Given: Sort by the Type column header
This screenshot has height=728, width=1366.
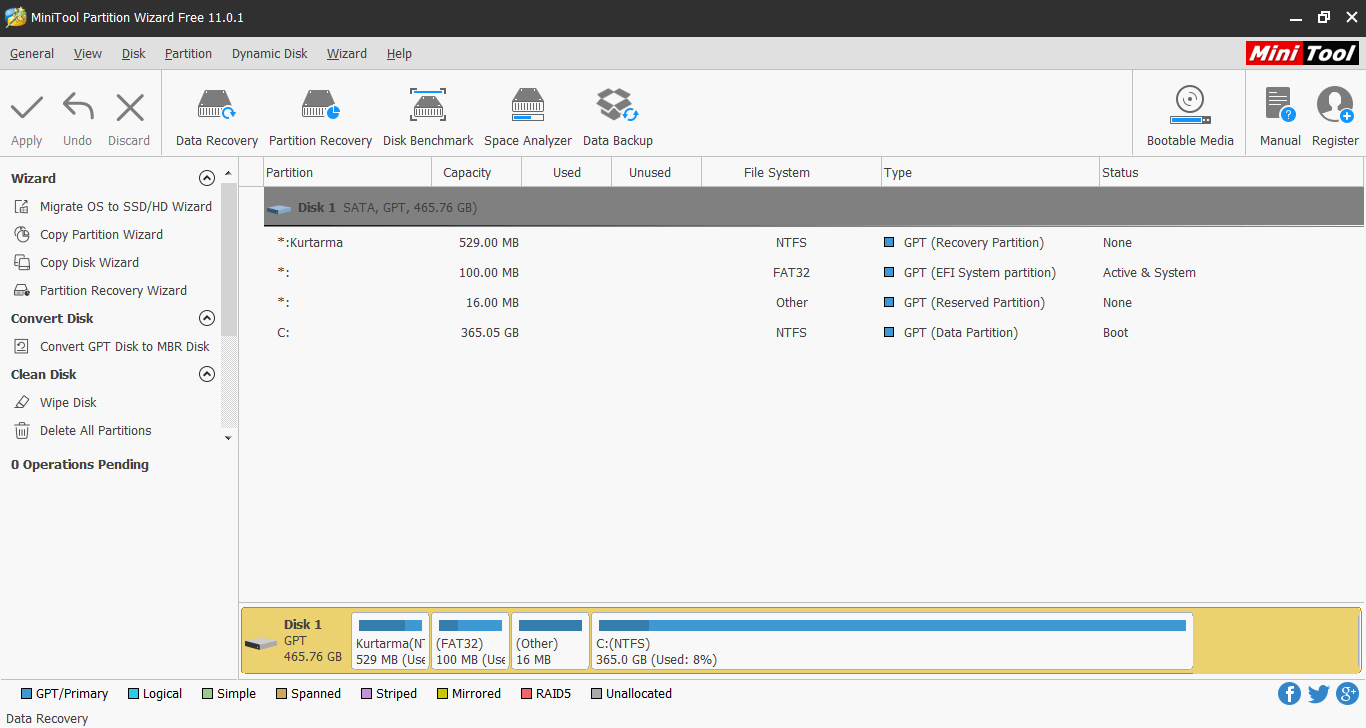Looking at the screenshot, I should pyautogui.click(x=990, y=173).
